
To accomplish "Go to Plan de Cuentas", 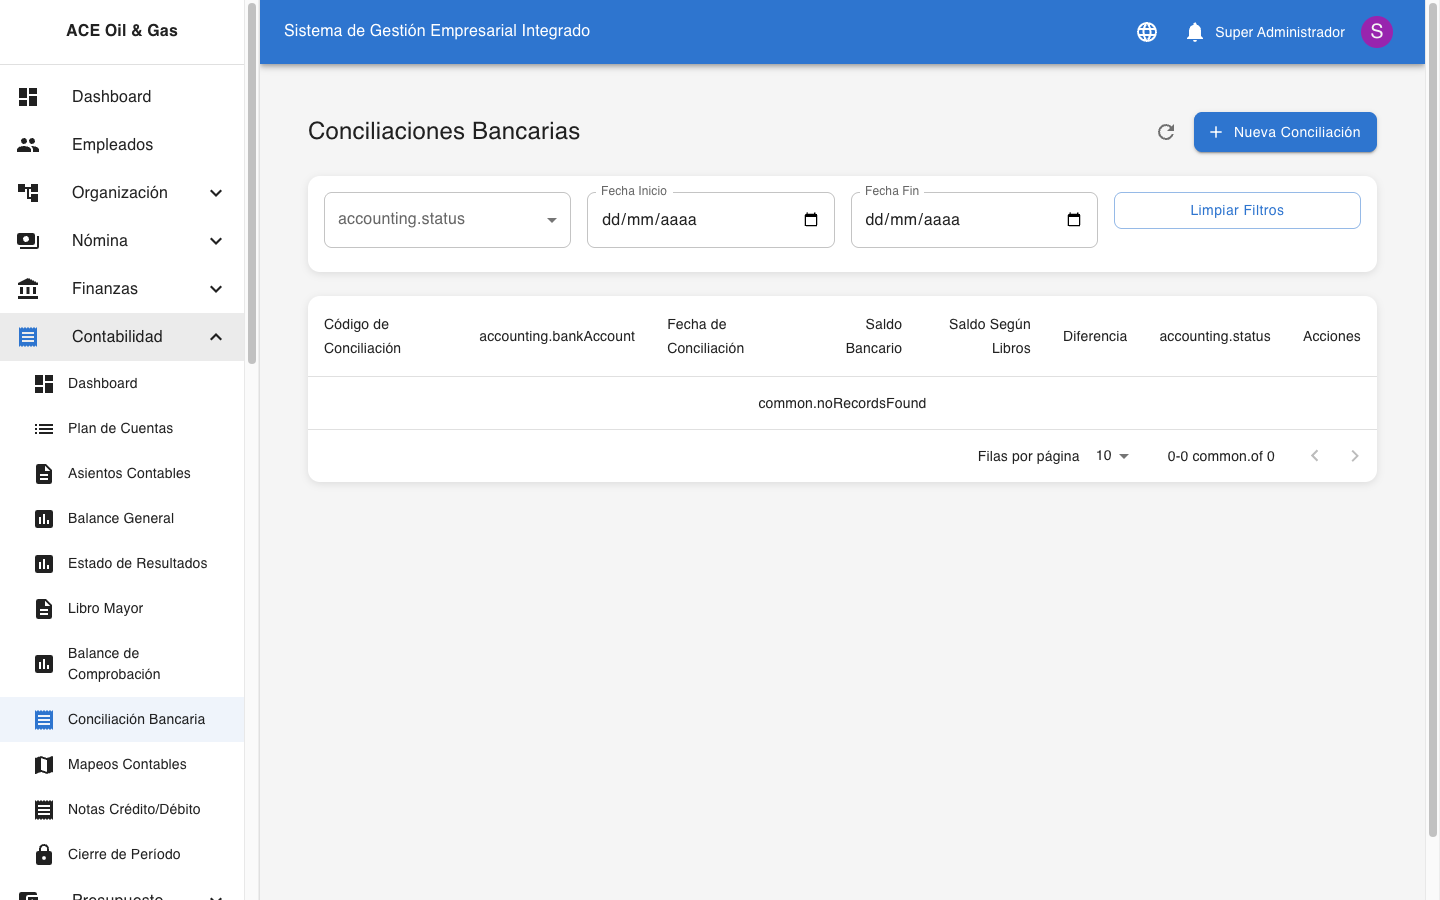I will (120, 428).
